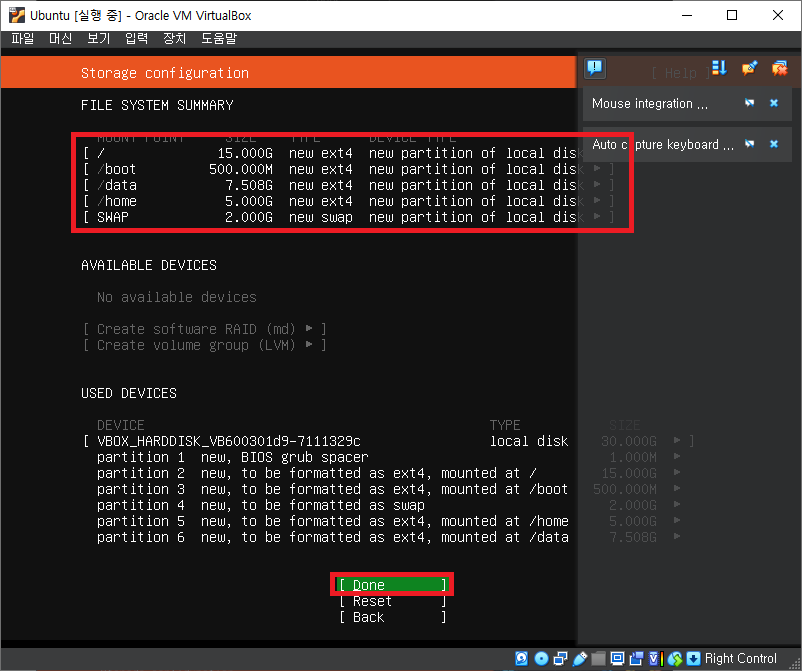
Task: Dismiss the Mouse integration notification
Action: pos(774,103)
